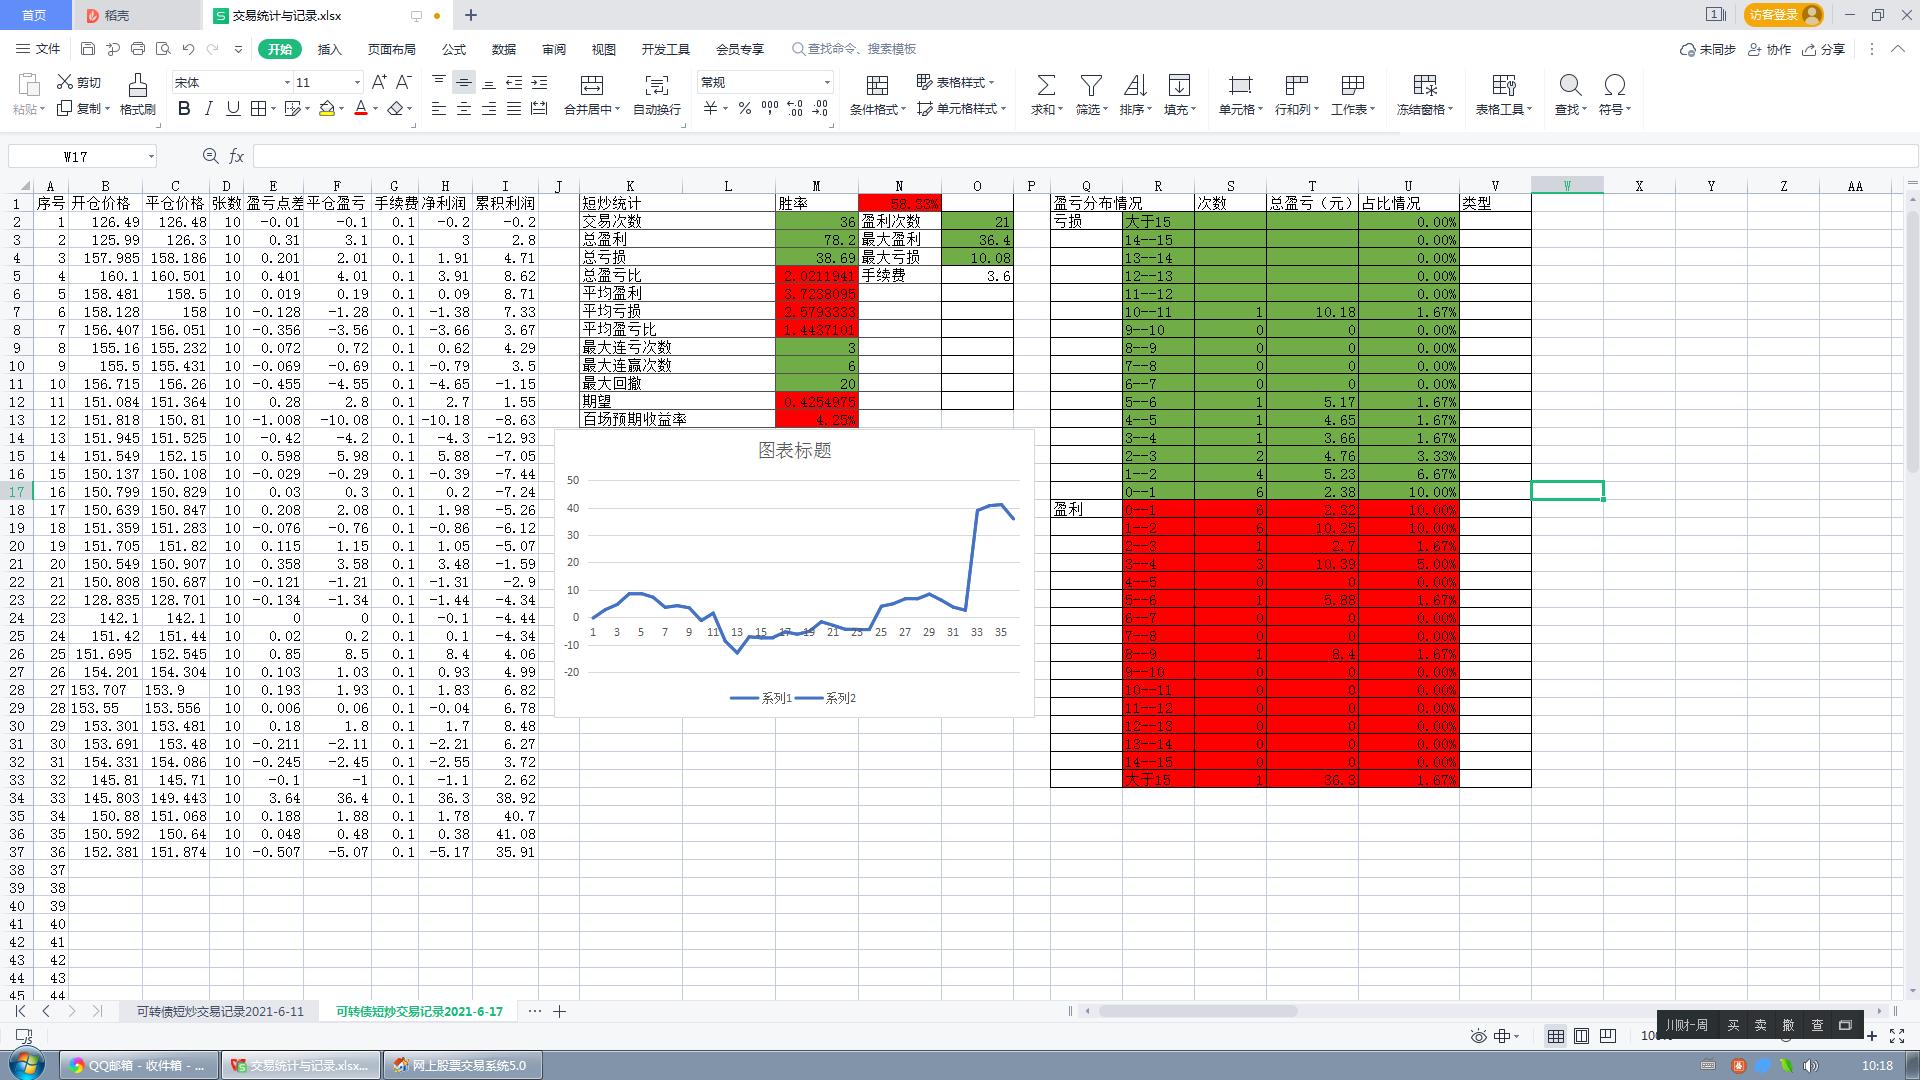This screenshot has width=1920, height=1080.
Task: Click the eraser clear-format icon
Action: 396,109
